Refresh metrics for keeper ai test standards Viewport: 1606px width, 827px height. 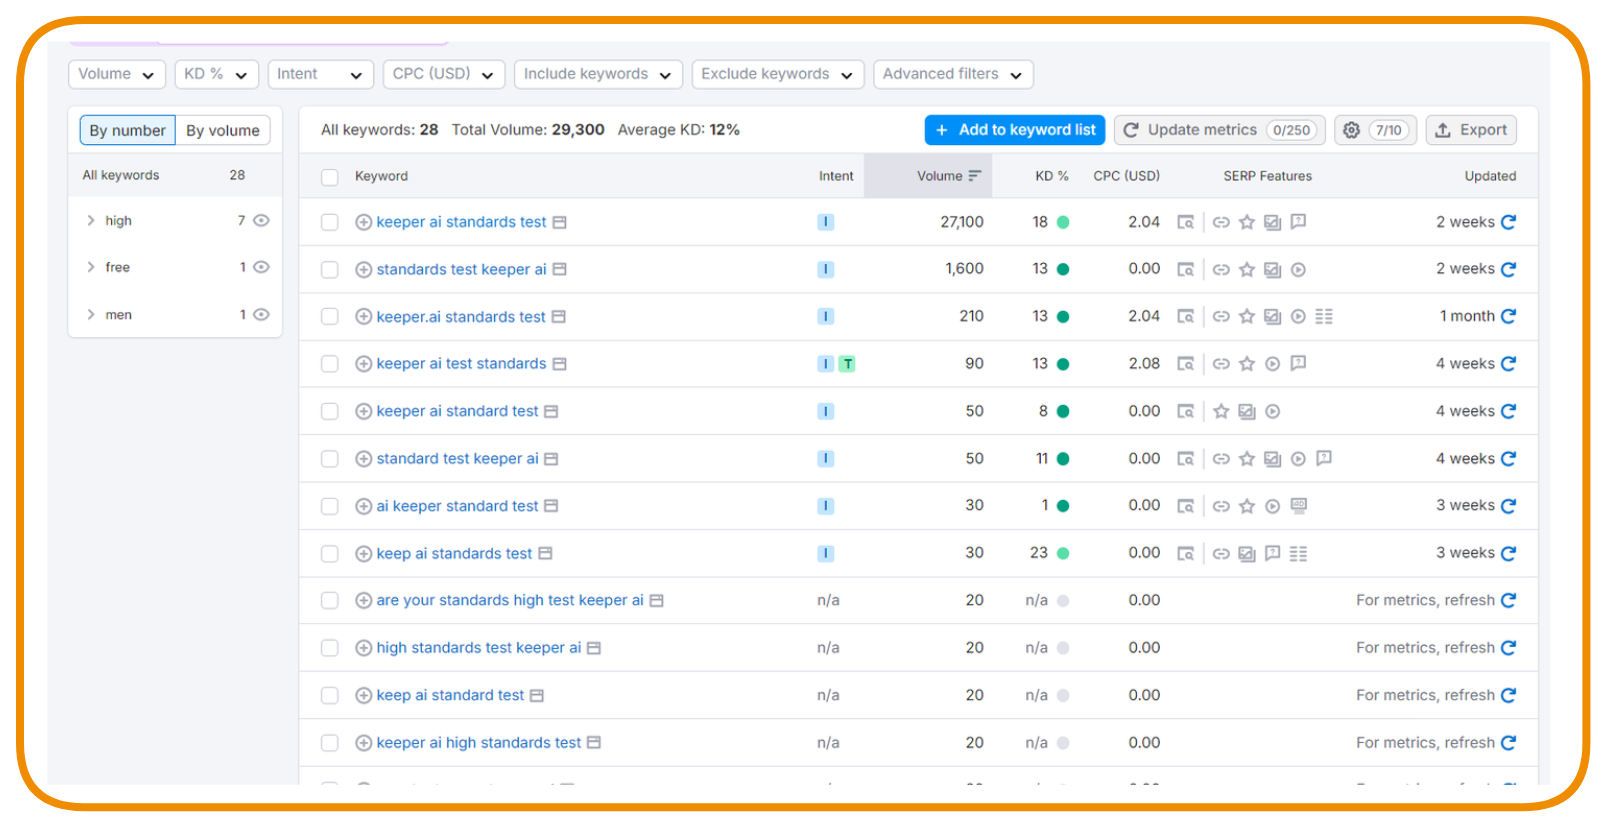1508,364
